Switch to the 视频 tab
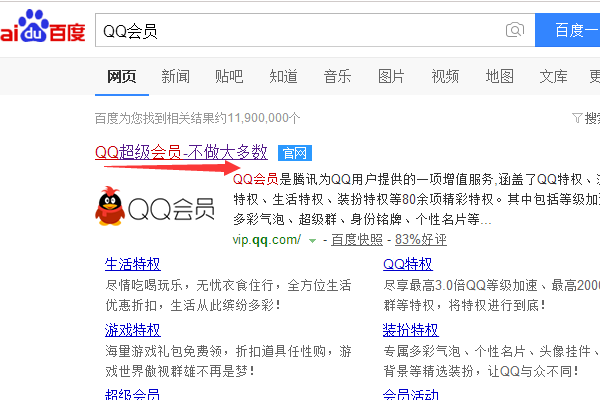Image resolution: width=600 pixels, height=400 pixels. point(445,76)
